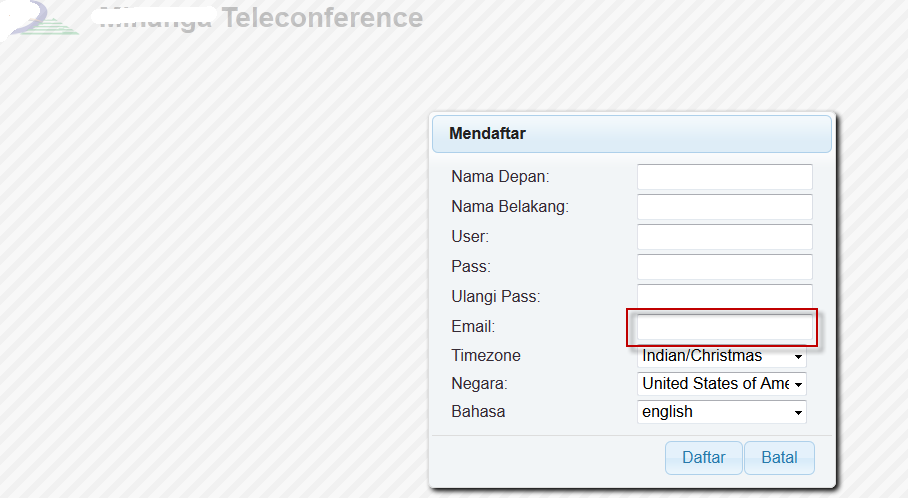The image size is (908, 498).
Task: Click the Teleconference page title
Action: click(x=322, y=18)
